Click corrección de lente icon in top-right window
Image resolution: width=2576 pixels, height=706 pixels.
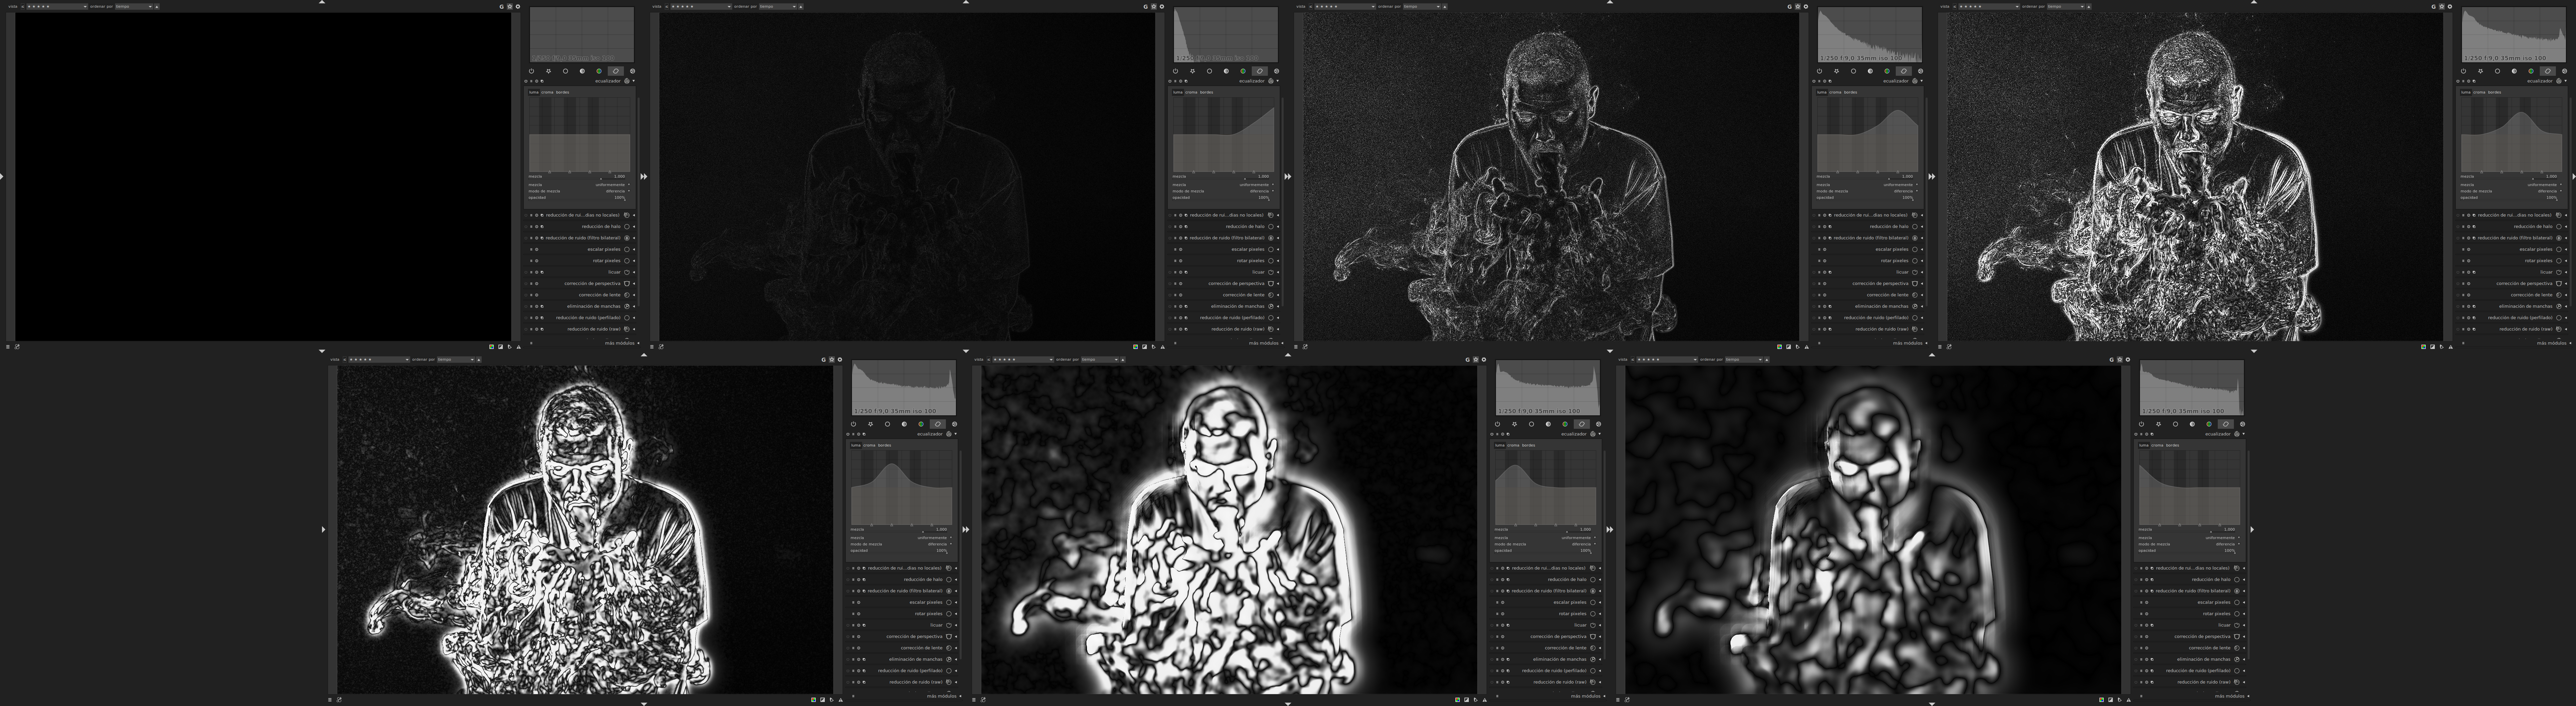(2559, 295)
